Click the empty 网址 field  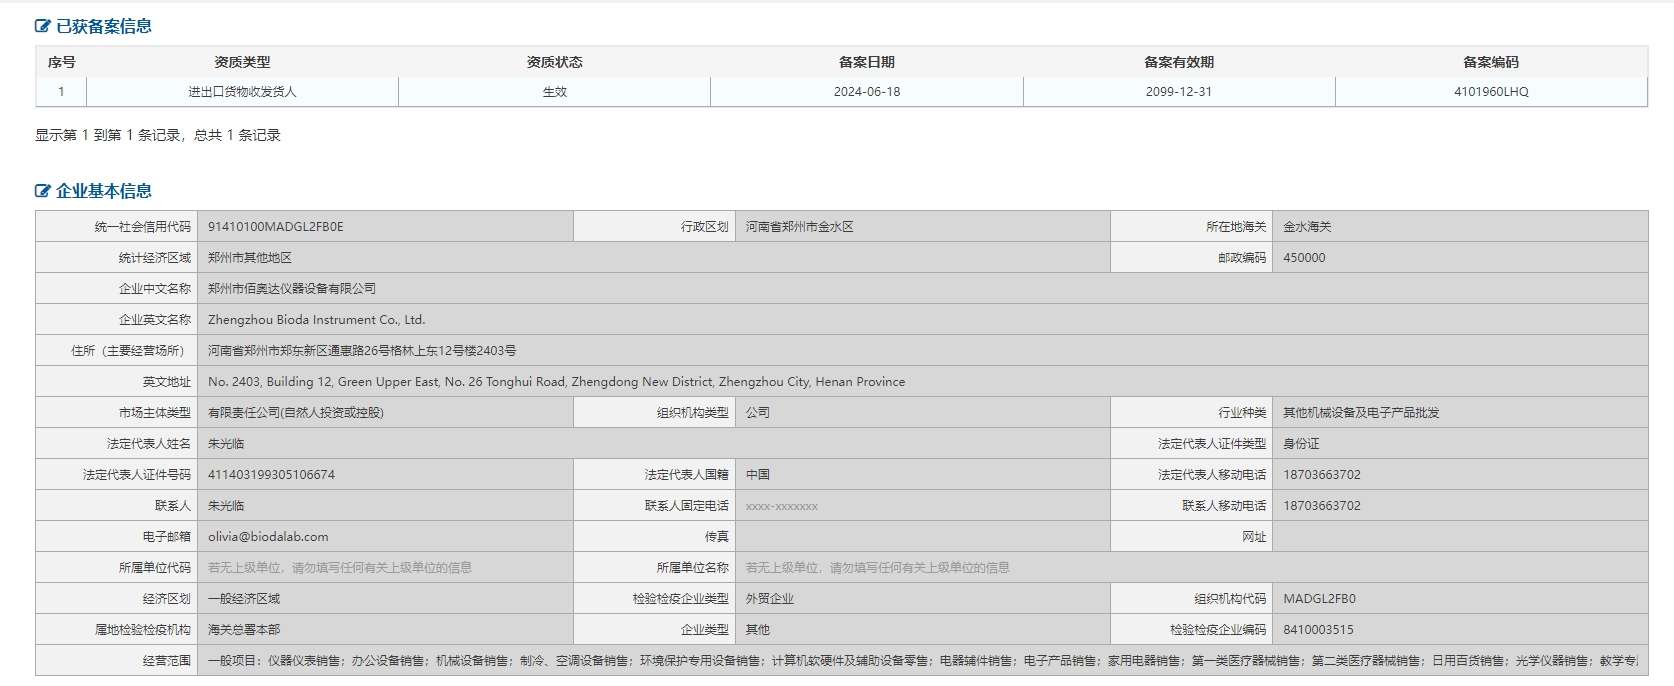point(1460,537)
